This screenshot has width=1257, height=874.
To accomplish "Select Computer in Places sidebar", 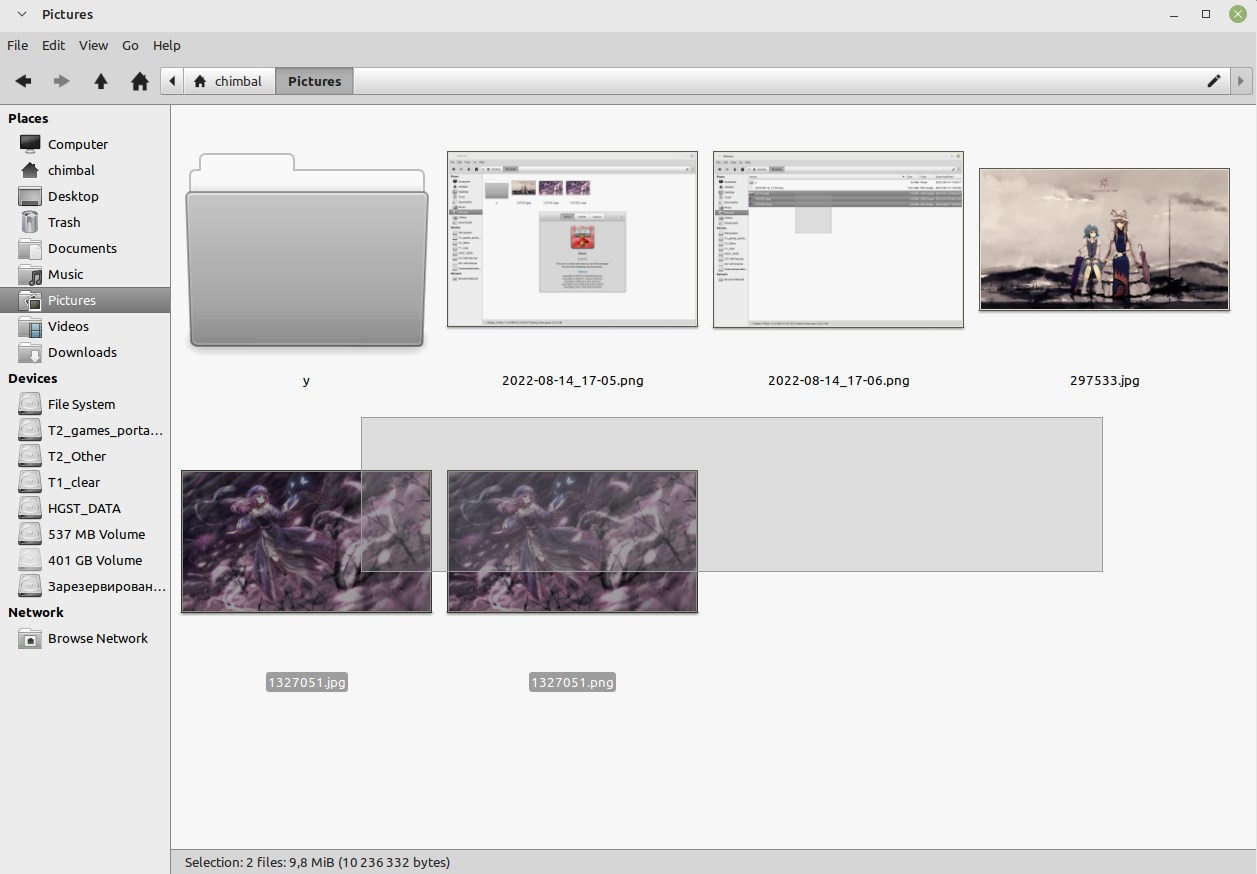I will 77,144.
